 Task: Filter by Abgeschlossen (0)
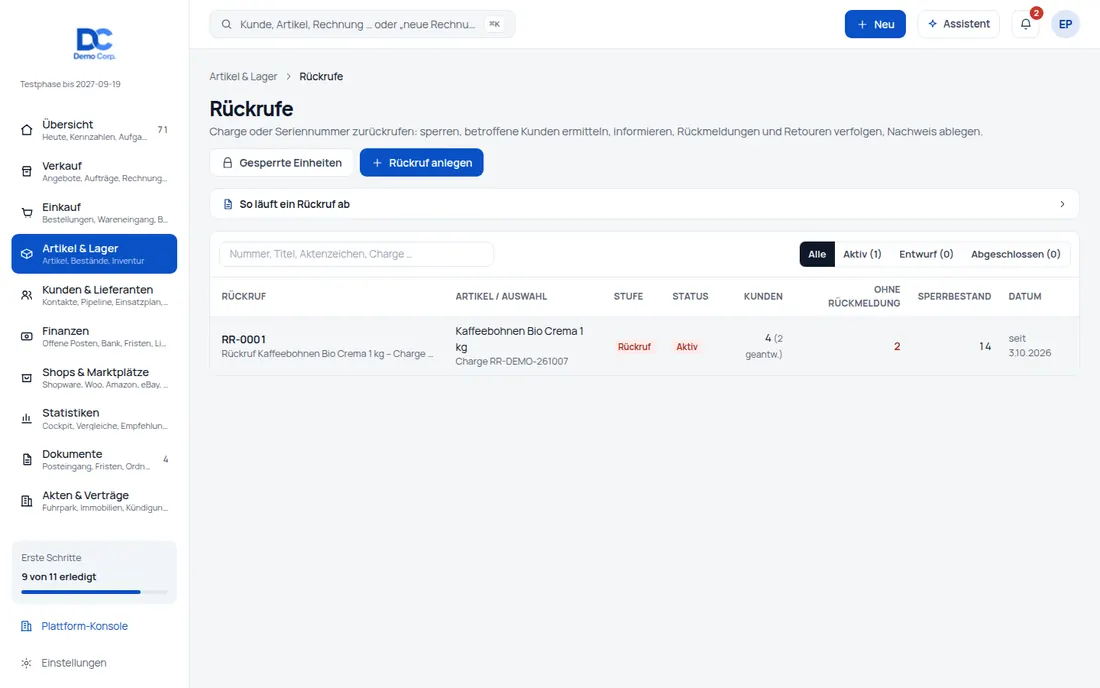(1015, 254)
